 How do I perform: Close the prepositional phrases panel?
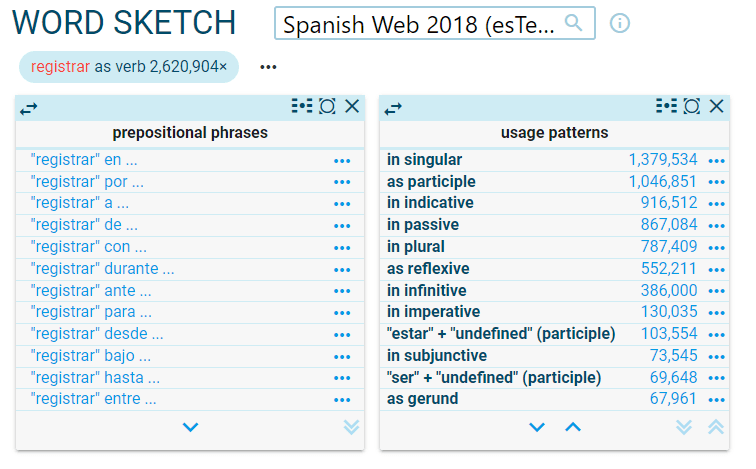point(352,107)
